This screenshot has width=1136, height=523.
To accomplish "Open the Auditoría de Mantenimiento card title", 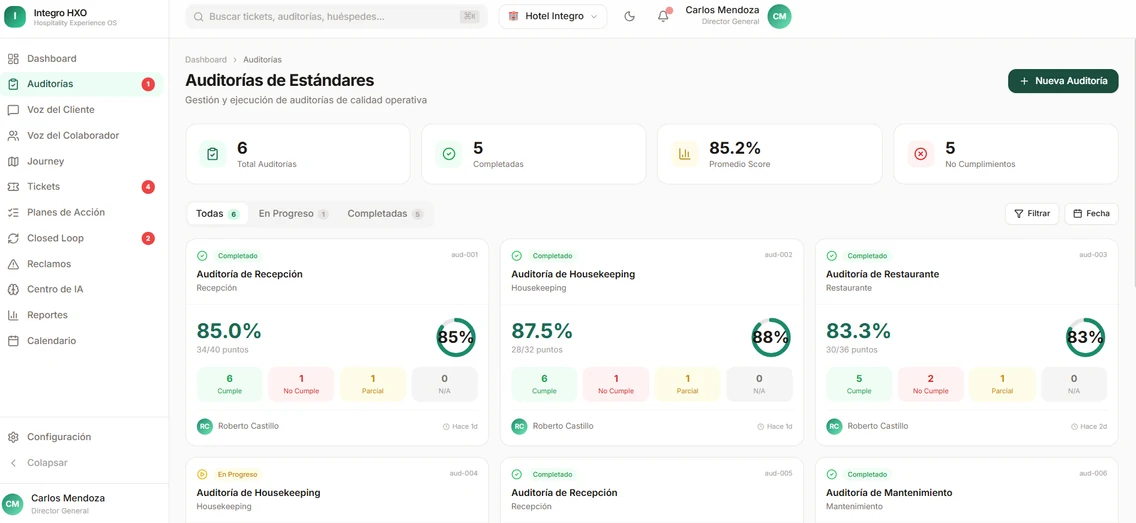I will click(x=889, y=493).
